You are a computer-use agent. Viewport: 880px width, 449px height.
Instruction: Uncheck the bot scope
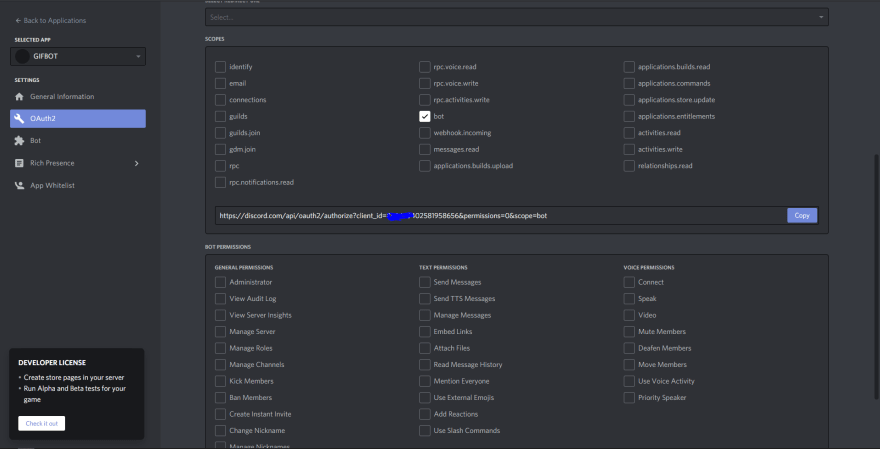point(424,116)
